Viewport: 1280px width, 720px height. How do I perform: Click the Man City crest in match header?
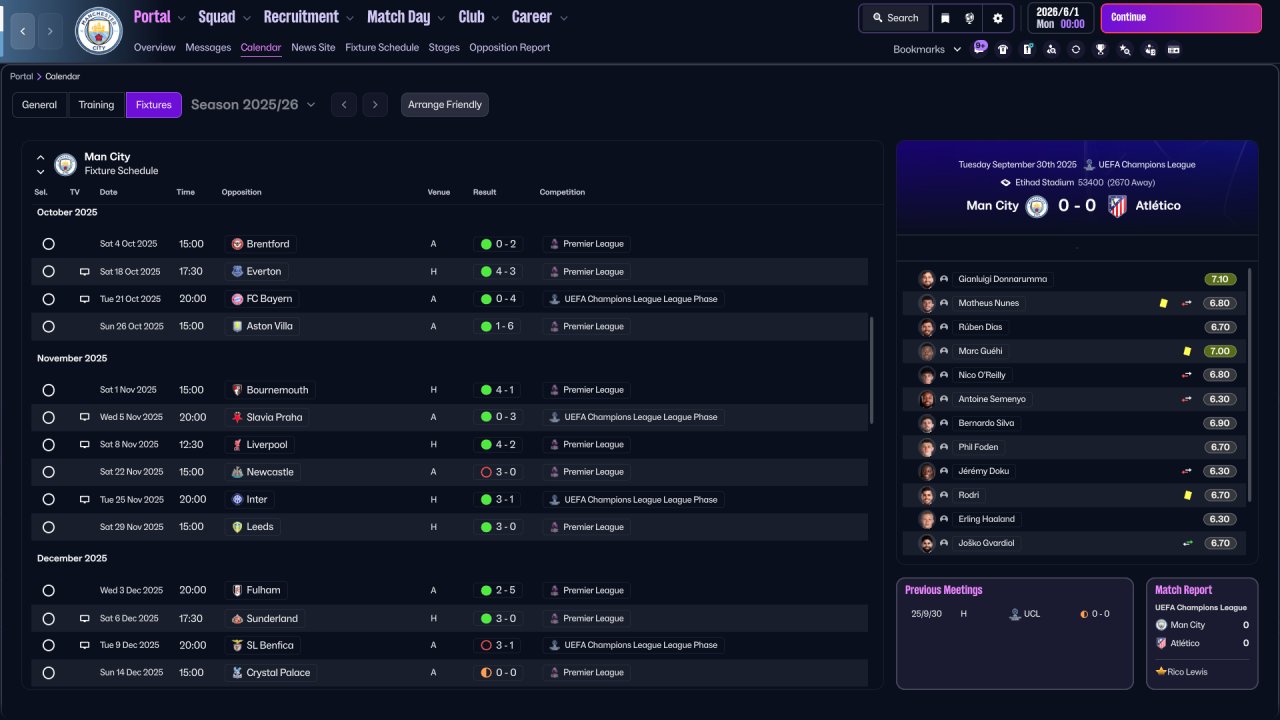(x=1038, y=206)
